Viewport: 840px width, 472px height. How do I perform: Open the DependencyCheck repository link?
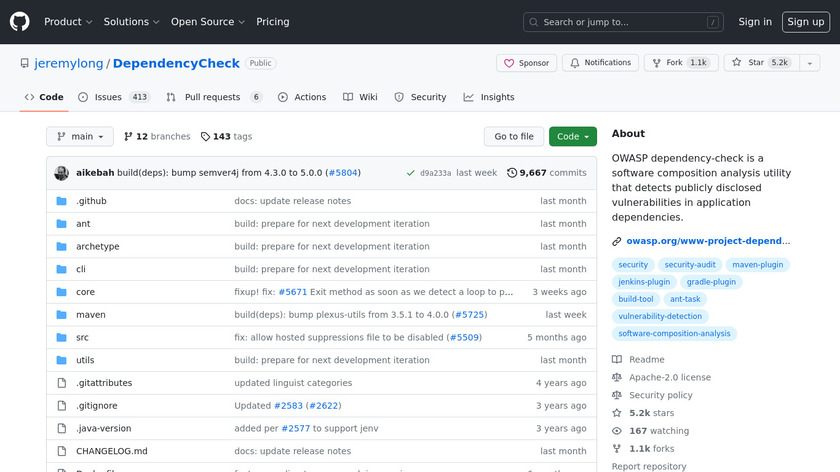click(x=176, y=63)
